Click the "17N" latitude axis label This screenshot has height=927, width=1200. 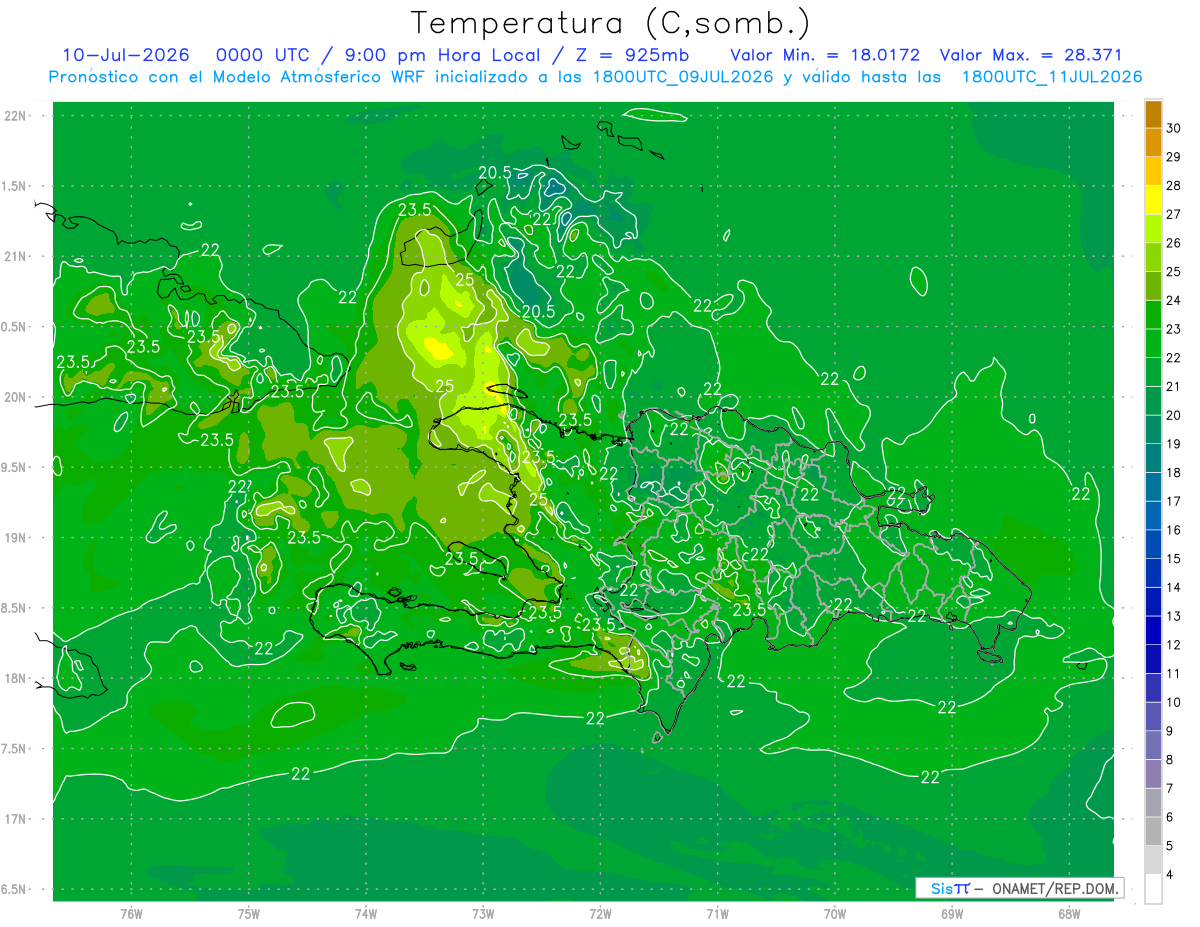(x=16, y=819)
